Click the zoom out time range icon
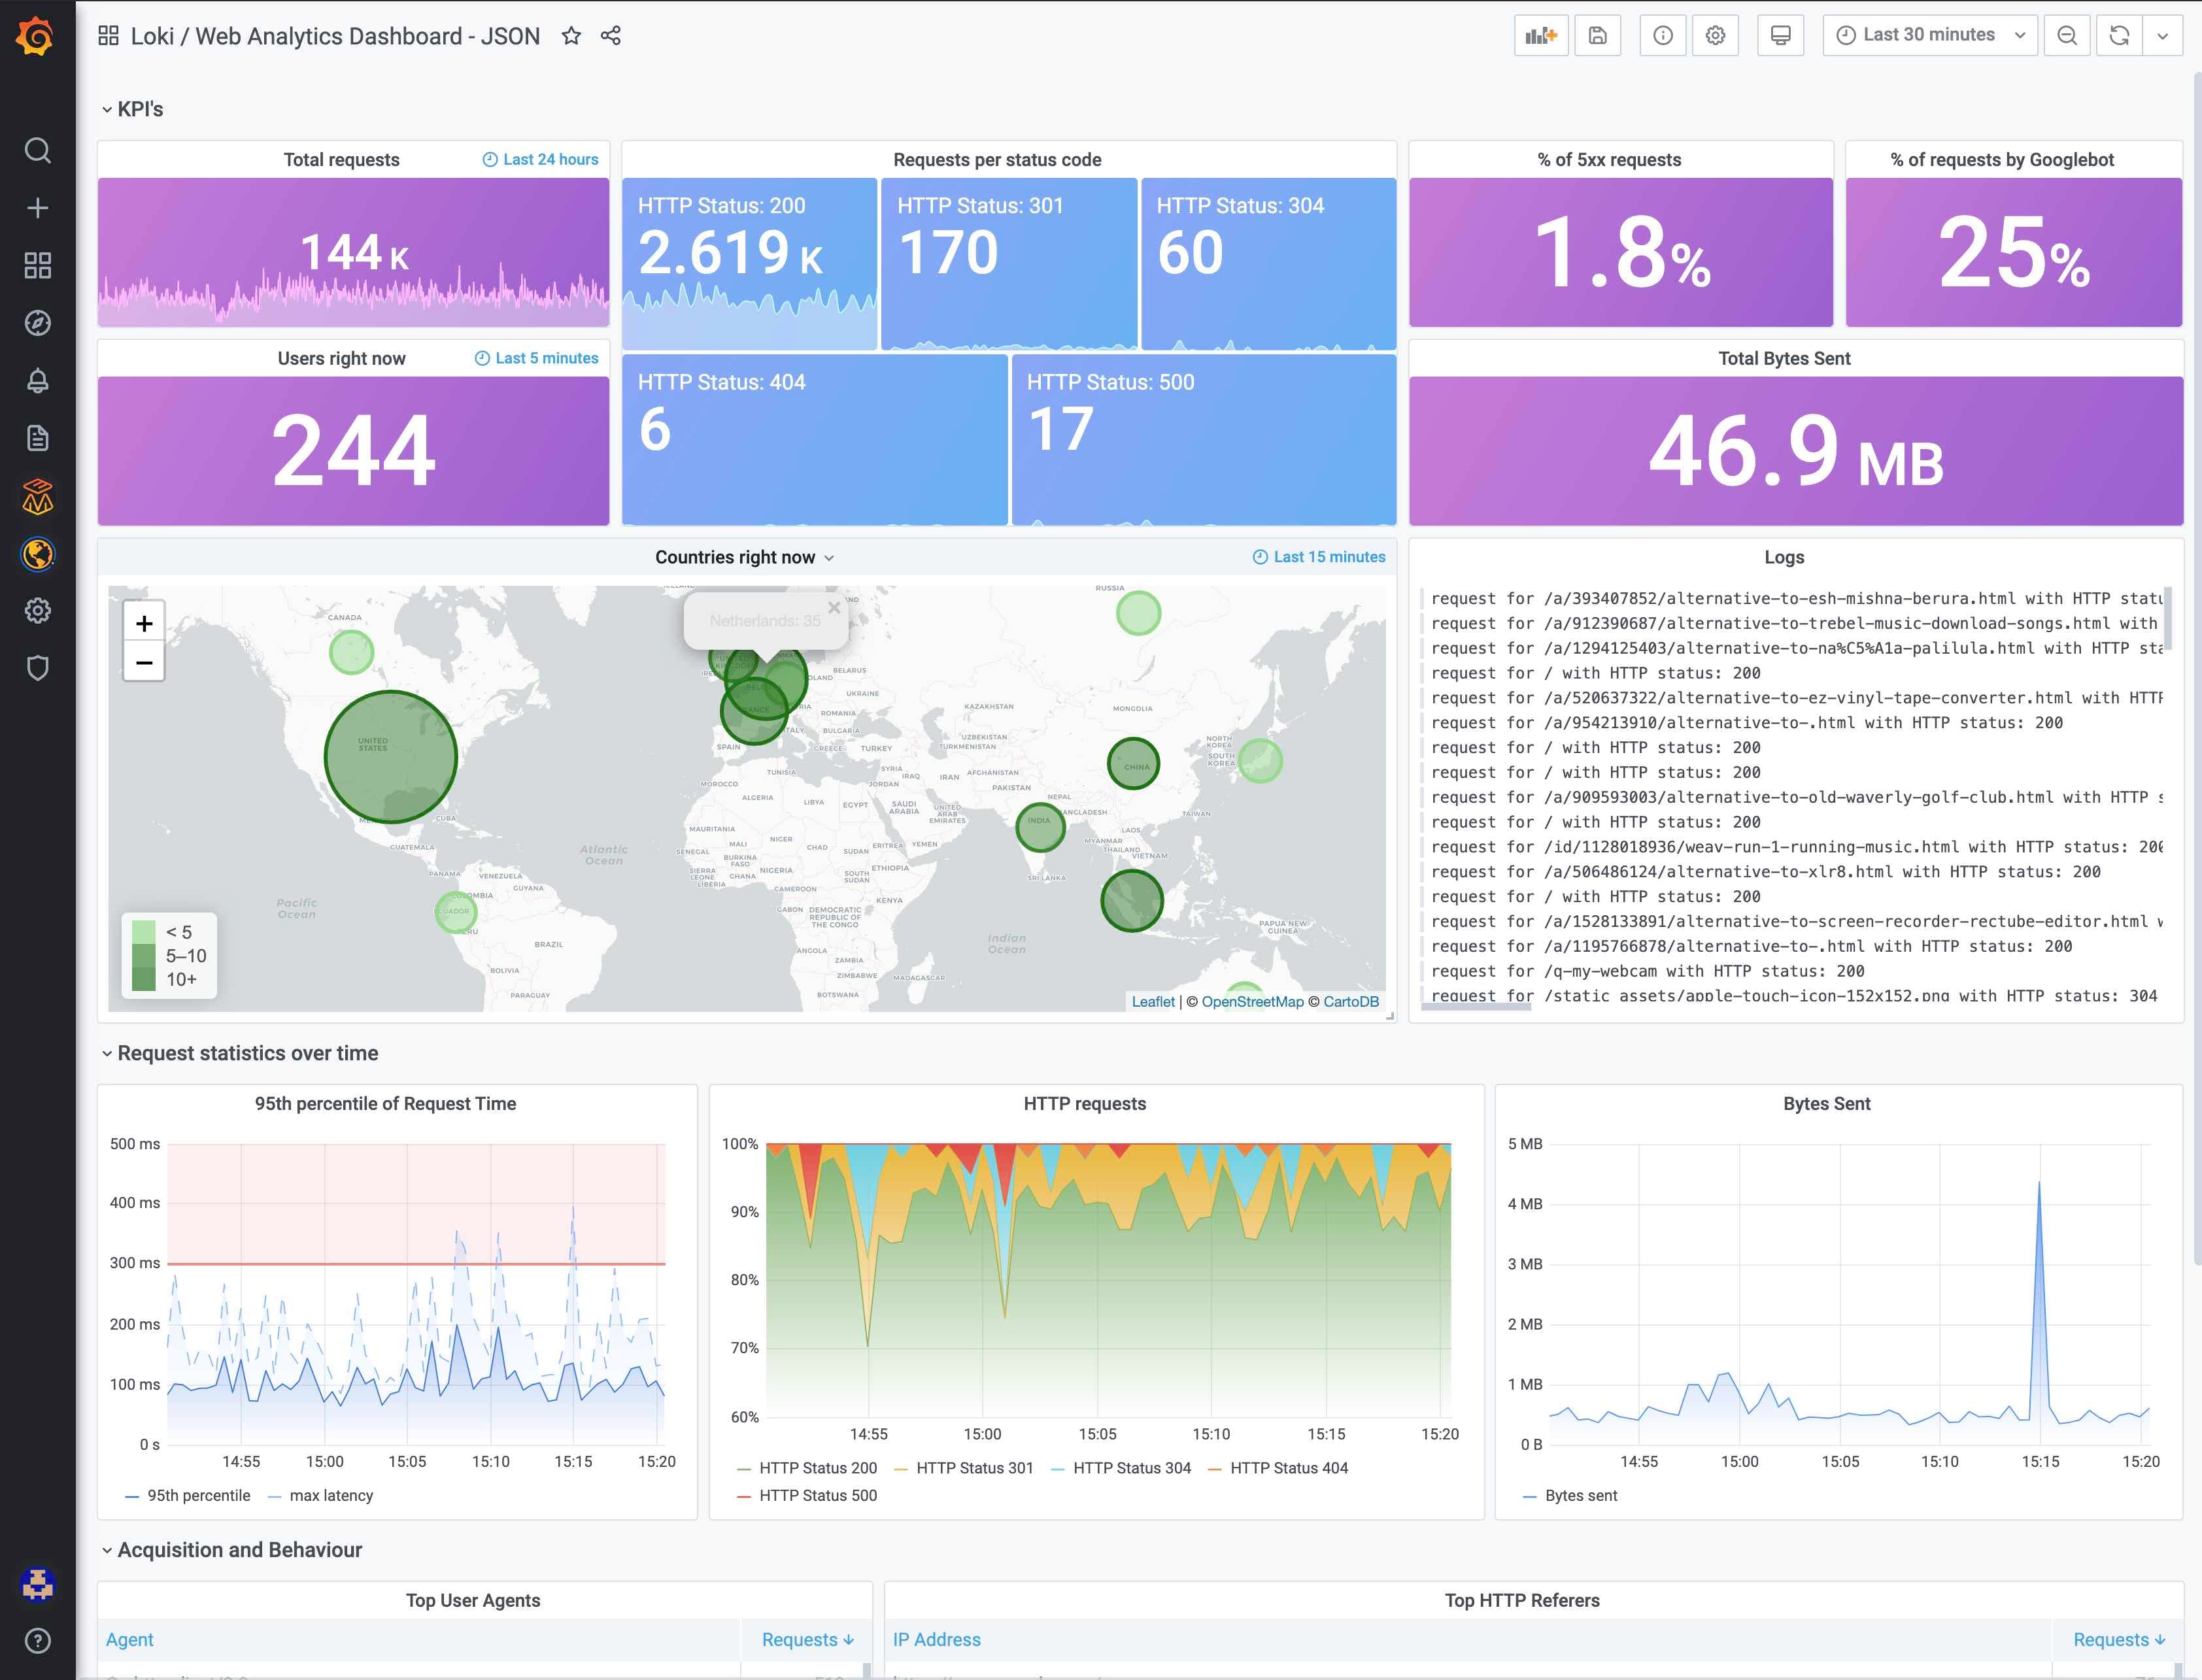The width and height of the screenshot is (2202, 1680). pos(2067,36)
